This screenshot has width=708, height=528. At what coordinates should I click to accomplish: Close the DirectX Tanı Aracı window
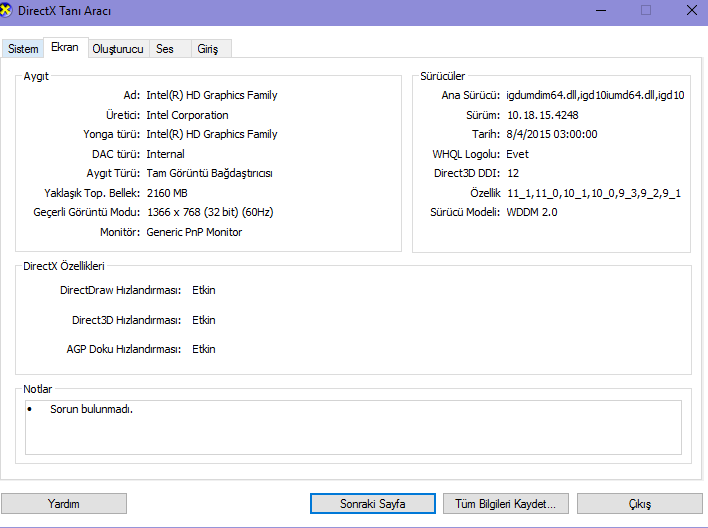pos(691,10)
